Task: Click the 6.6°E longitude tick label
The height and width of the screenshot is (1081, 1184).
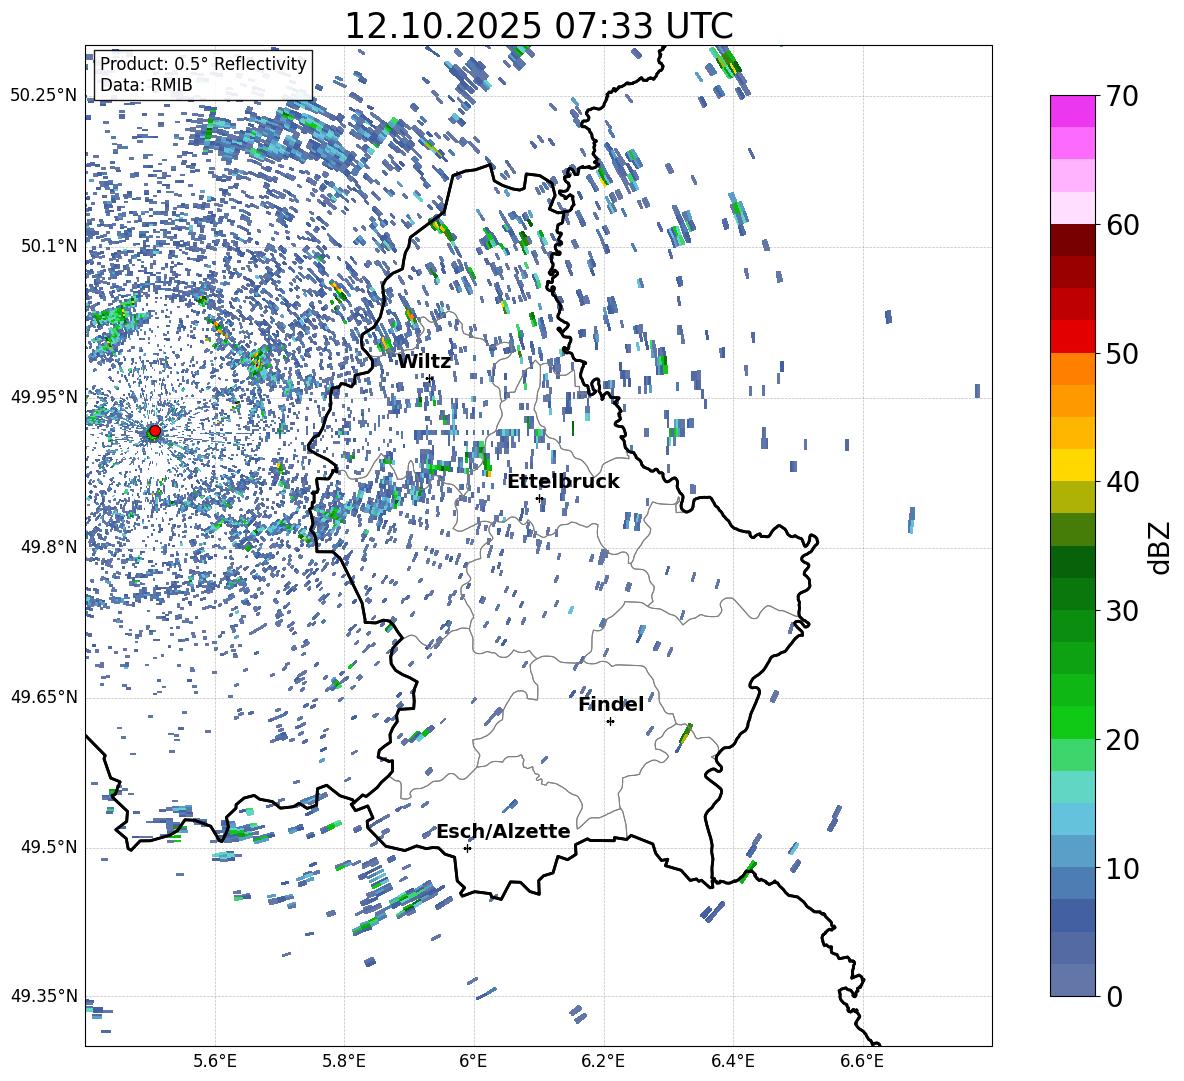Action: tap(861, 1060)
